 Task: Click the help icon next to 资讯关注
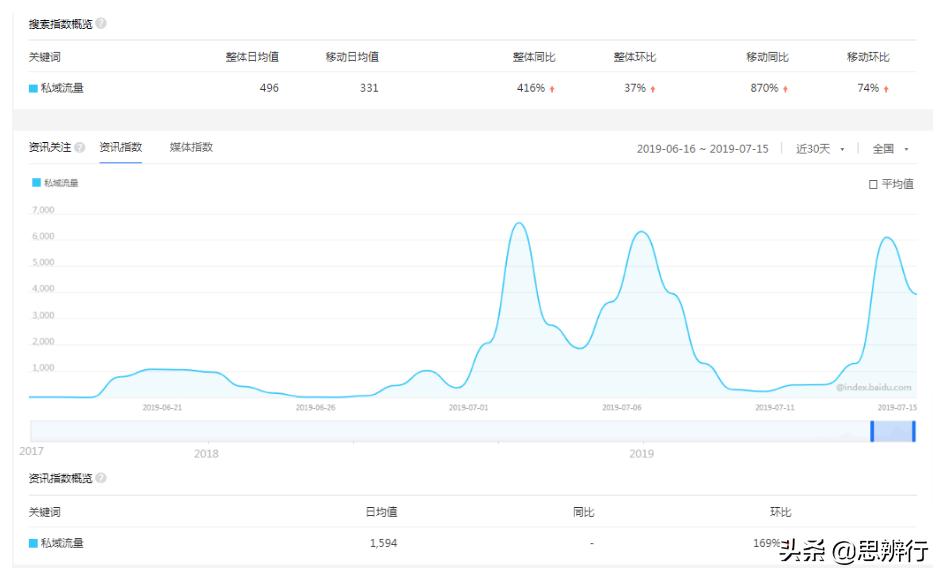[x=80, y=146]
